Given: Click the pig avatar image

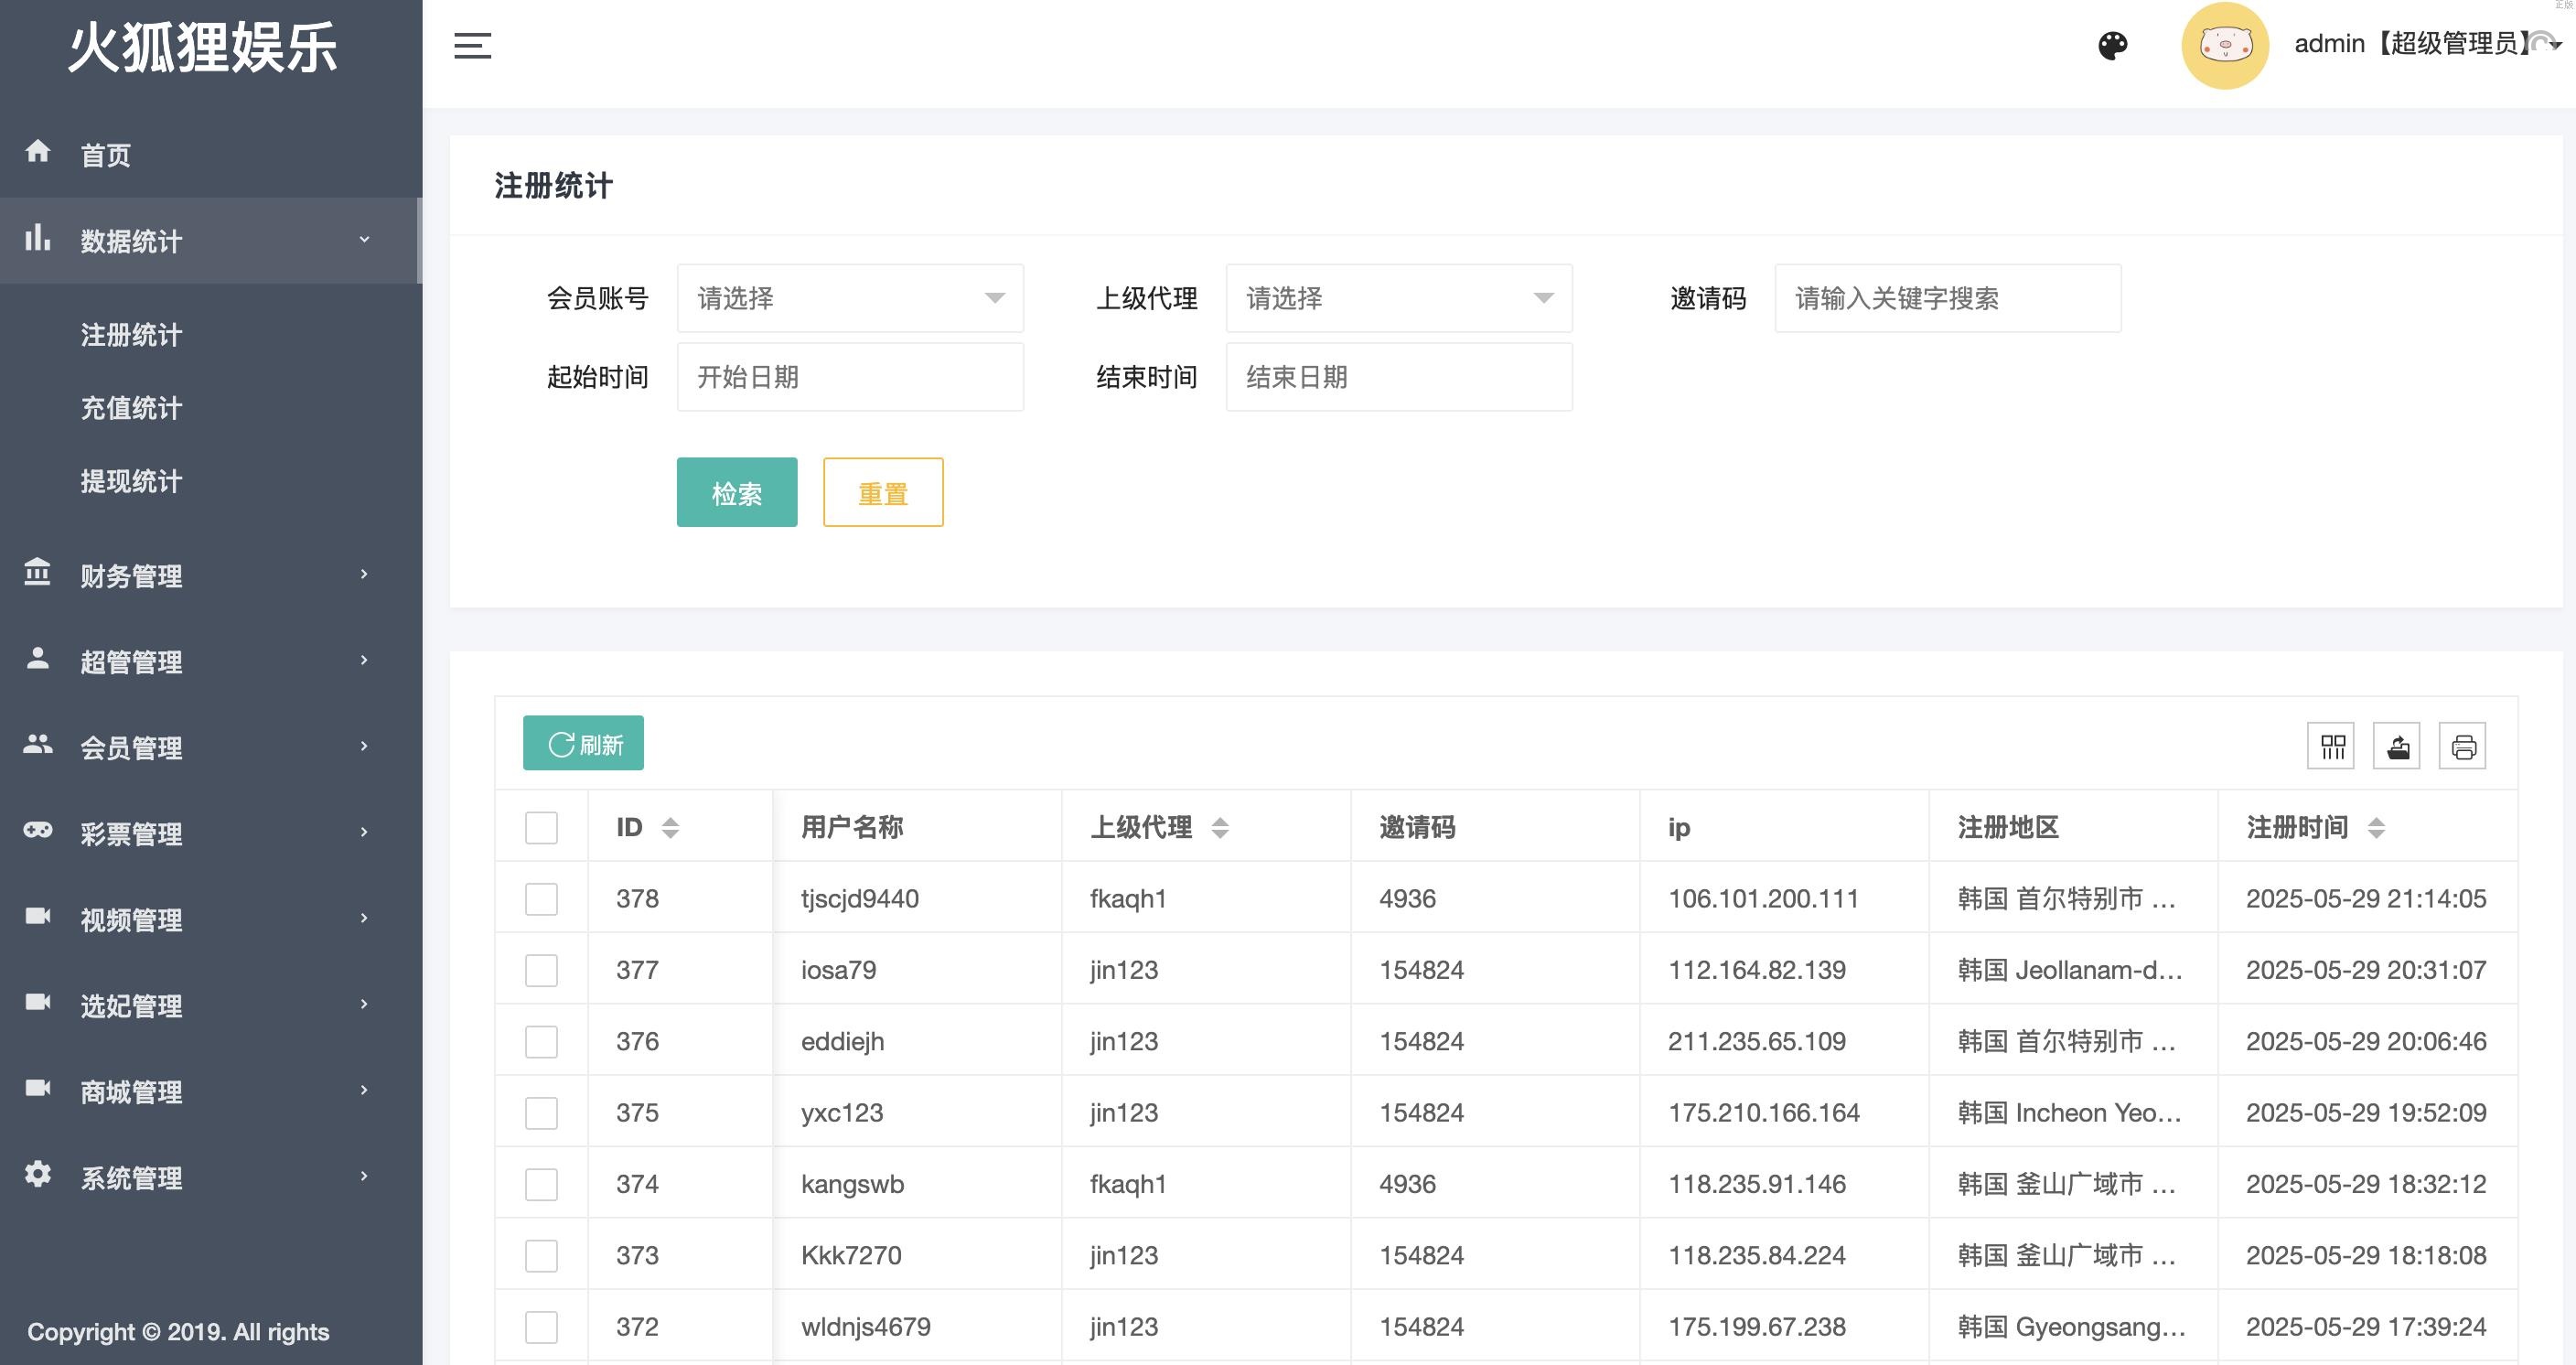Looking at the screenshot, I should coord(2224,46).
